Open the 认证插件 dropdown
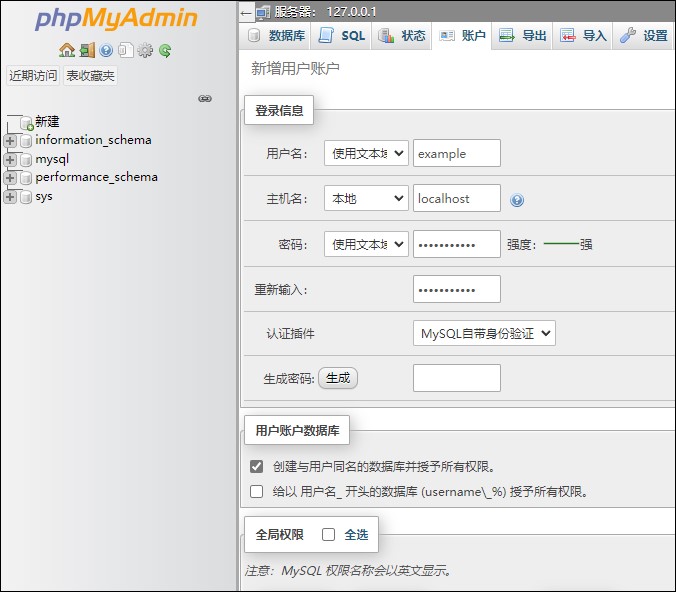Screen dimensions: 676x592 pyautogui.click(x=484, y=333)
